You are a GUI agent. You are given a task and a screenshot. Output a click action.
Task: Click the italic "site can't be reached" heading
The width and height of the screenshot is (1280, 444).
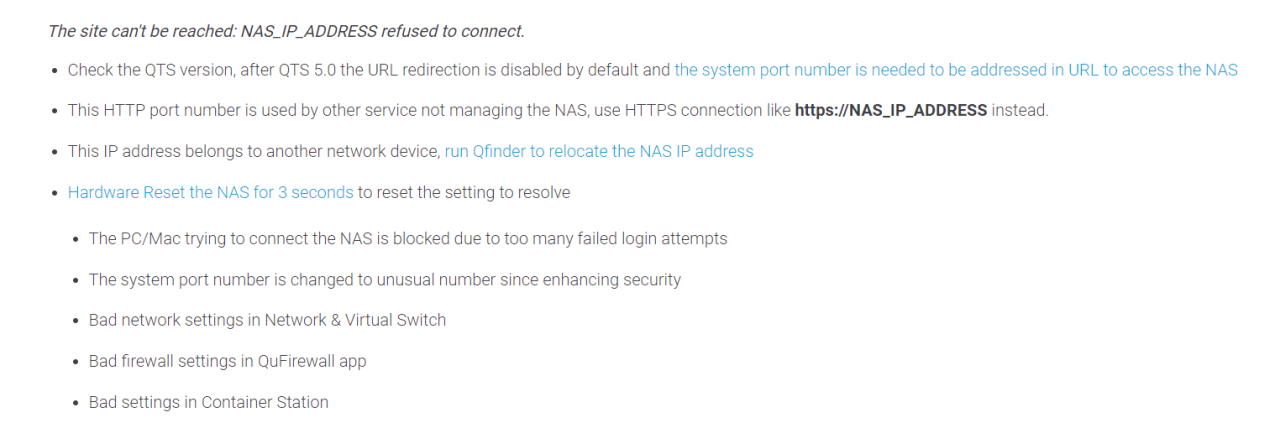[x=286, y=31]
